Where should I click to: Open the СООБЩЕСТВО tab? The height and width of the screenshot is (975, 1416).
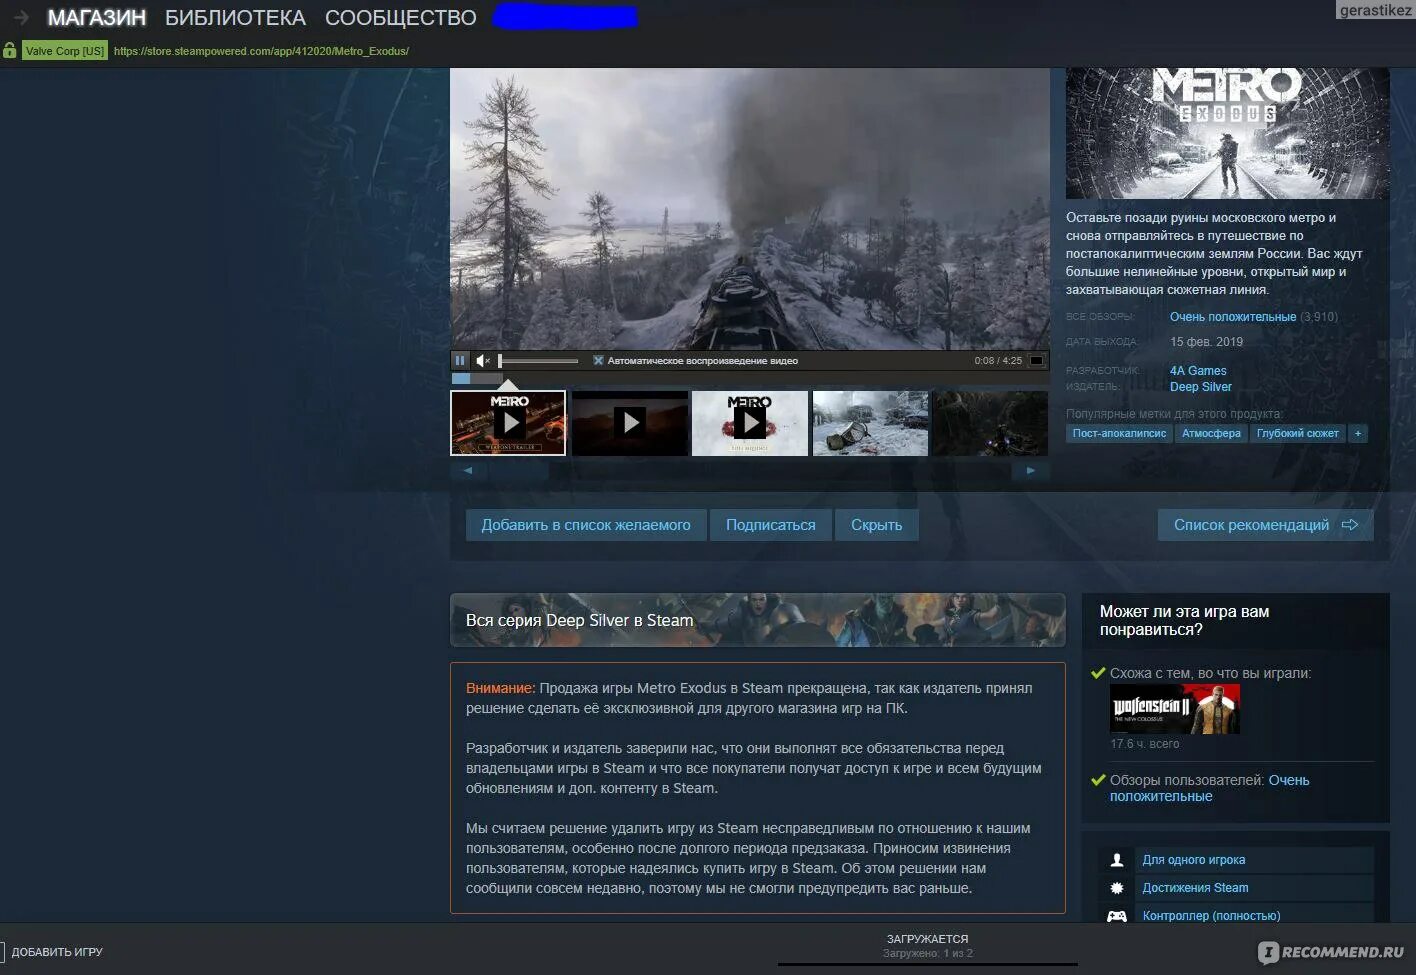point(401,18)
